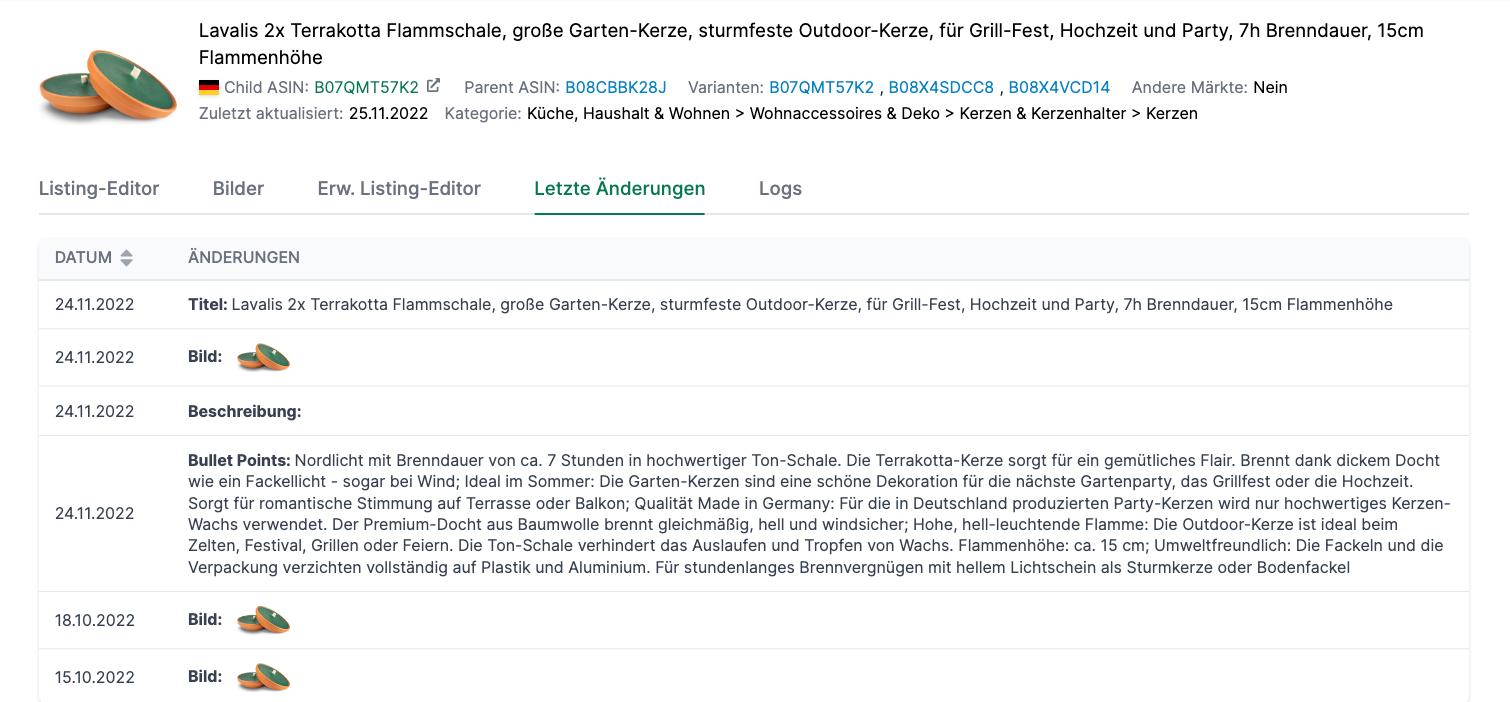
Task: Open Parent ASIN B08CBBK28J link
Action: click(x=615, y=88)
